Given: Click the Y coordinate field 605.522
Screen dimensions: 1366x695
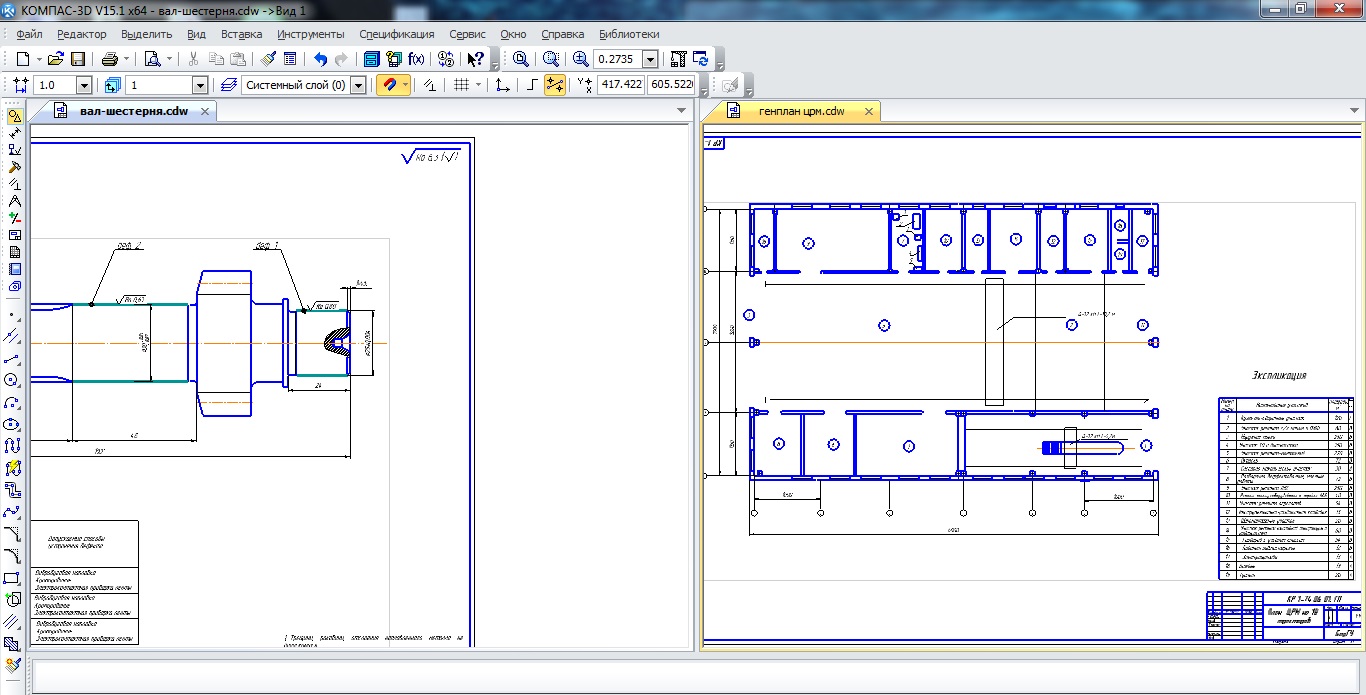Looking at the screenshot, I should point(672,85).
